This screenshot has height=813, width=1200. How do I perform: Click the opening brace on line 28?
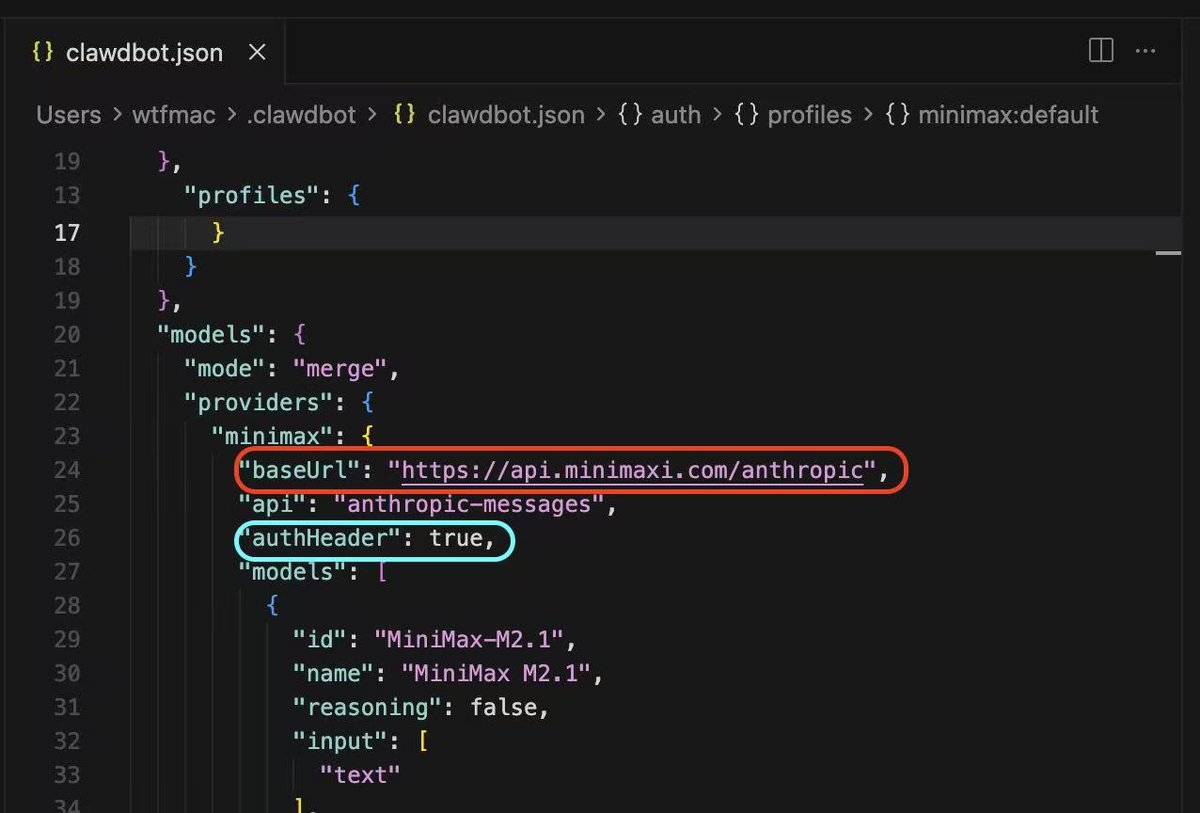pyautogui.click(x=273, y=606)
